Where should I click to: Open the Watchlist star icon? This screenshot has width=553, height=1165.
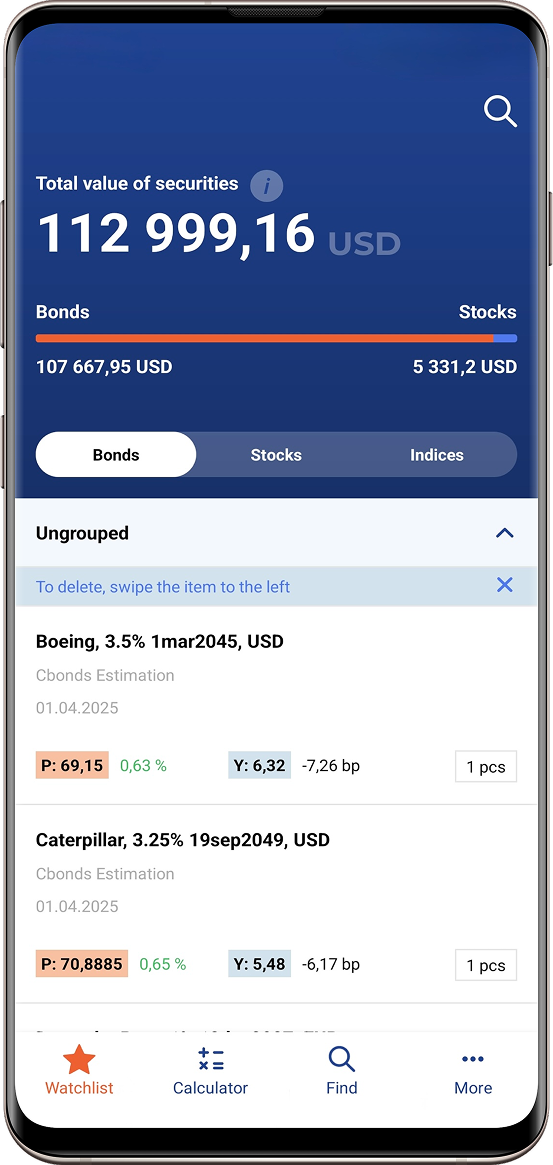pos(79,1059)
